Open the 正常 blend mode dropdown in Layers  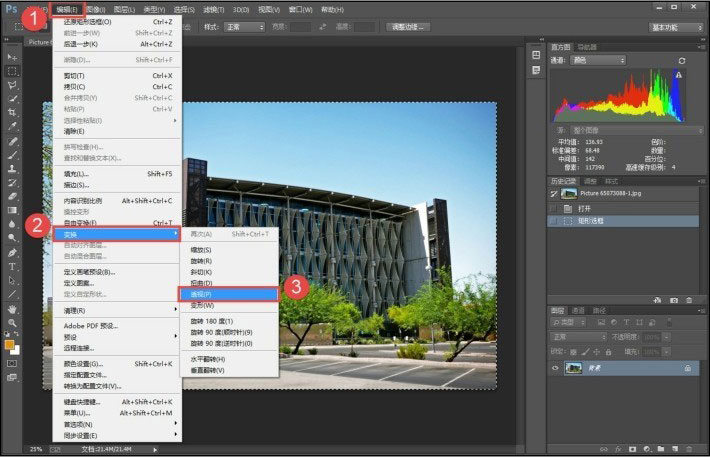[x=578, y=338]
